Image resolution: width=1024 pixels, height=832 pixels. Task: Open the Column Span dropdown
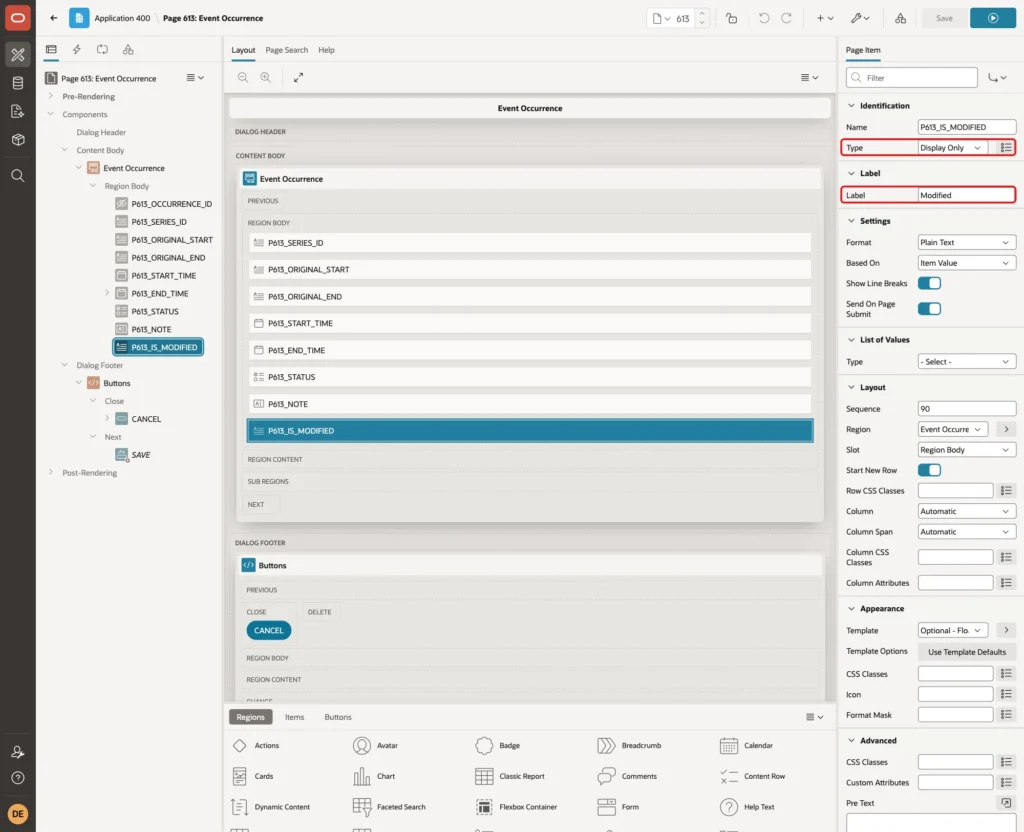point(967,532)
